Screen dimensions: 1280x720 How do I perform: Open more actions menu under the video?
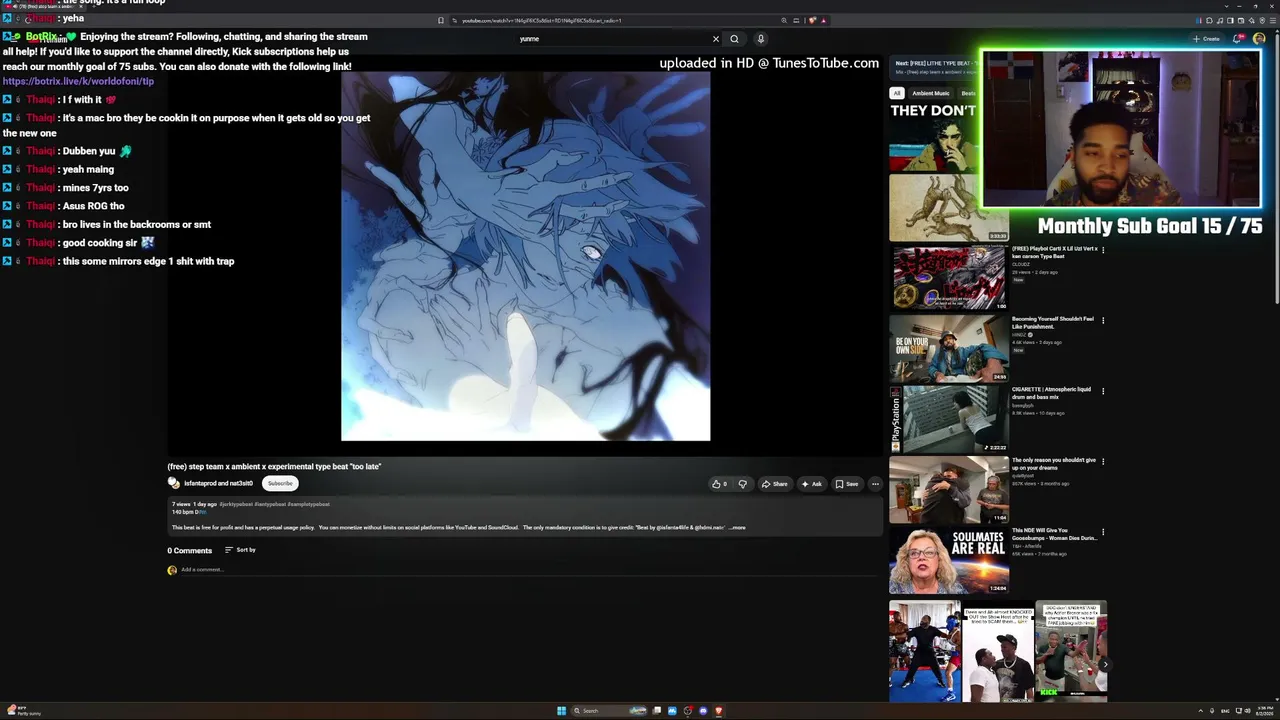click(875, 484)
